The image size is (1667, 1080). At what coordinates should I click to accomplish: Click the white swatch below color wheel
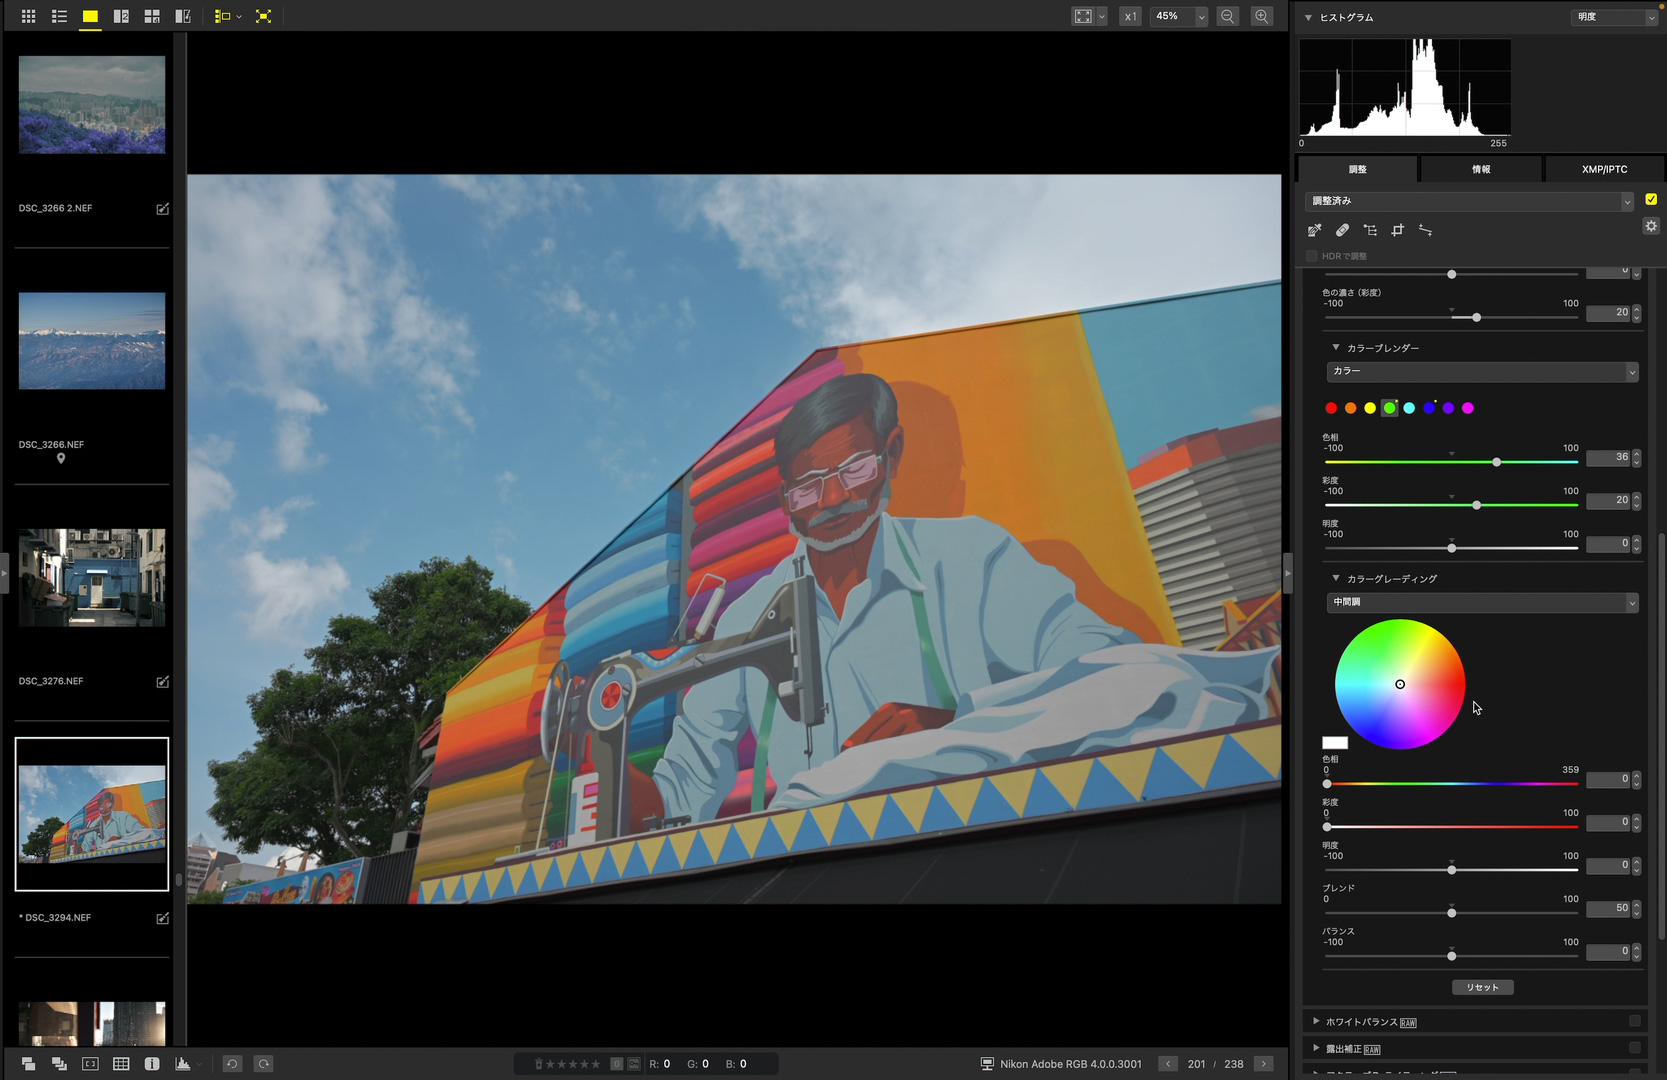[1335, 743]
